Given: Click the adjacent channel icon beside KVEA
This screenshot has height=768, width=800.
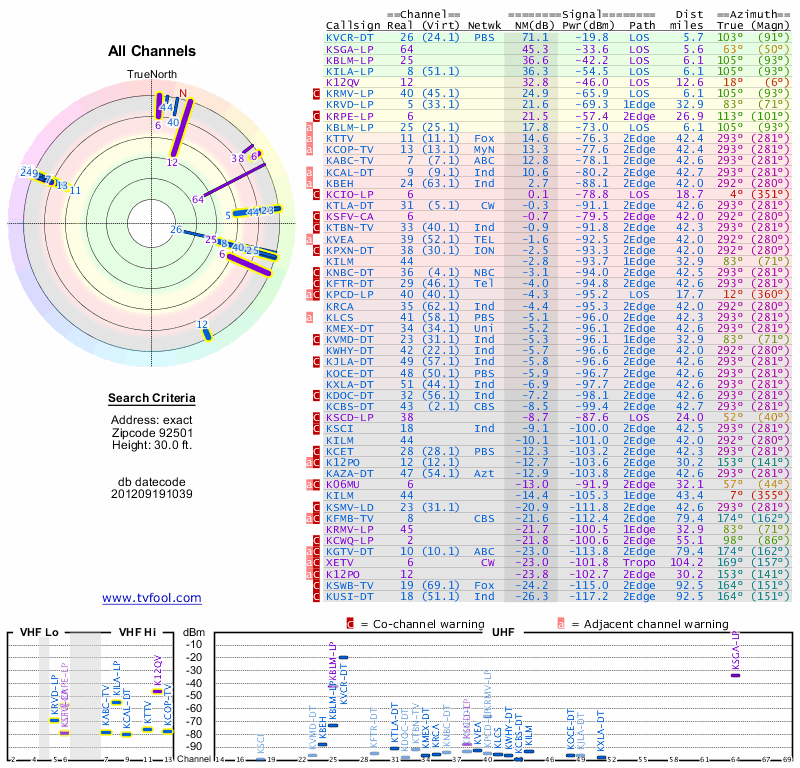Looking at the screenshot, I should [x=309, y=239].
